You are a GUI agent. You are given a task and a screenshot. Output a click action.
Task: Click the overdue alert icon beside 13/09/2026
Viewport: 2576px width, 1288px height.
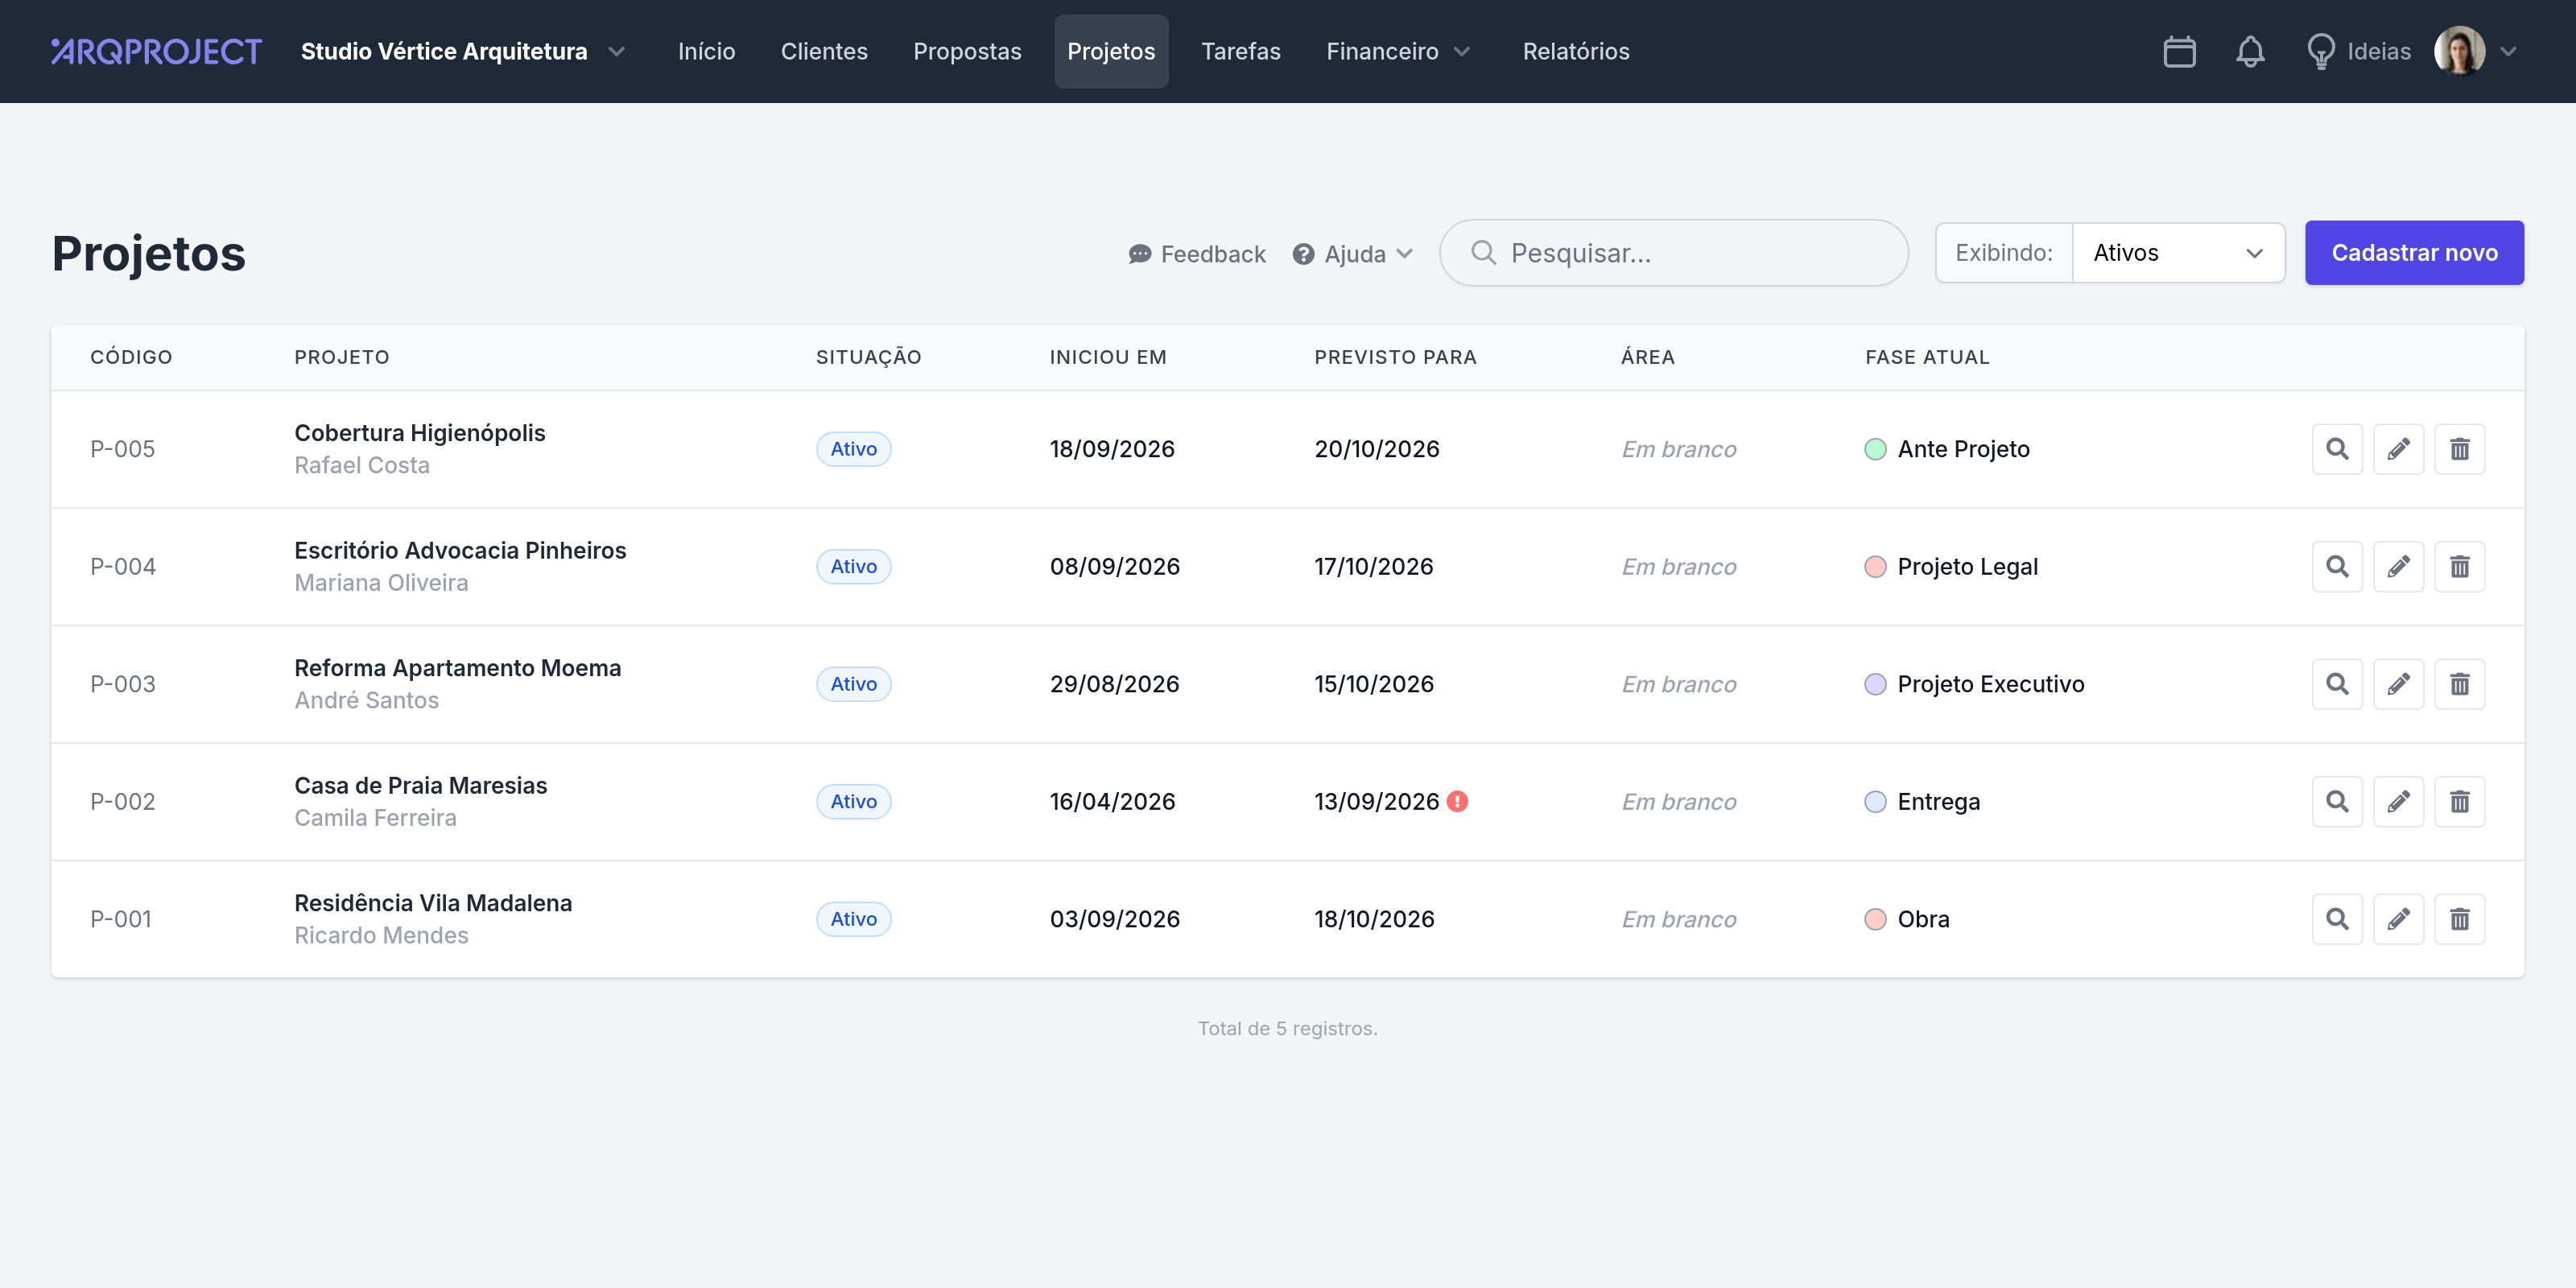(1457, 802)
